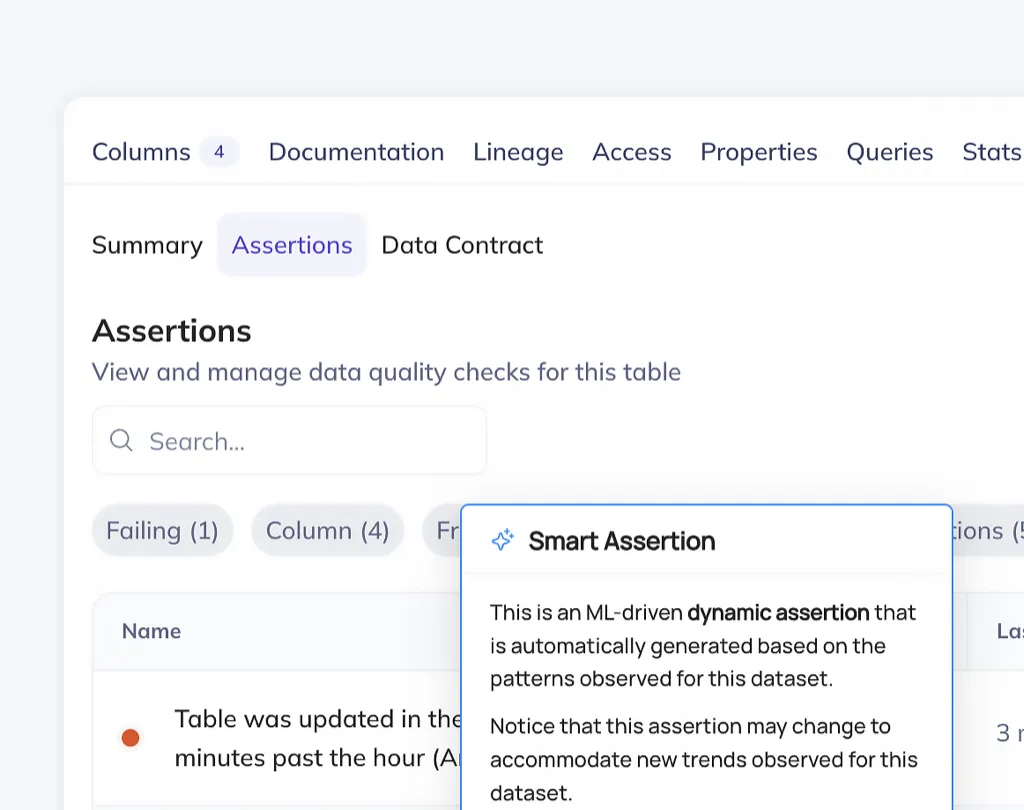The image size is (1024, 810).
Task: Switch to the Stats tab
Action: coord(991,152)
